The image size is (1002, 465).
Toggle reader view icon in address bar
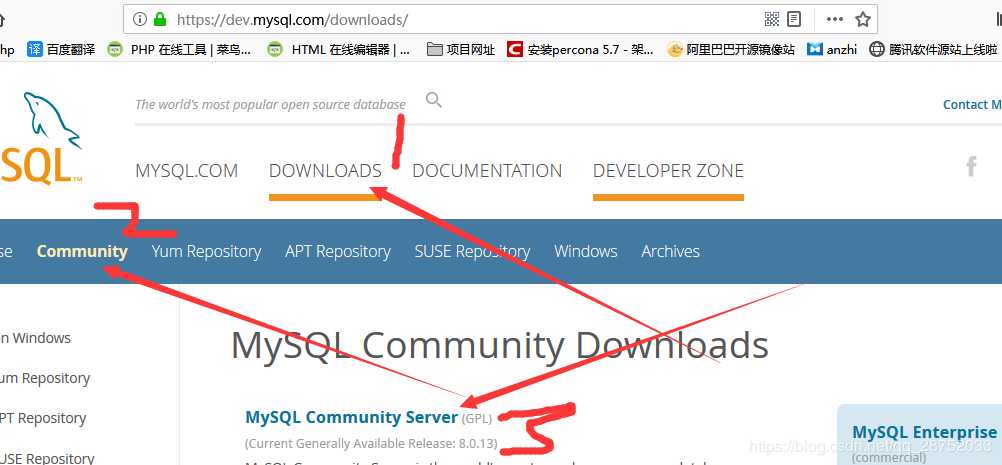pos(794,19)
